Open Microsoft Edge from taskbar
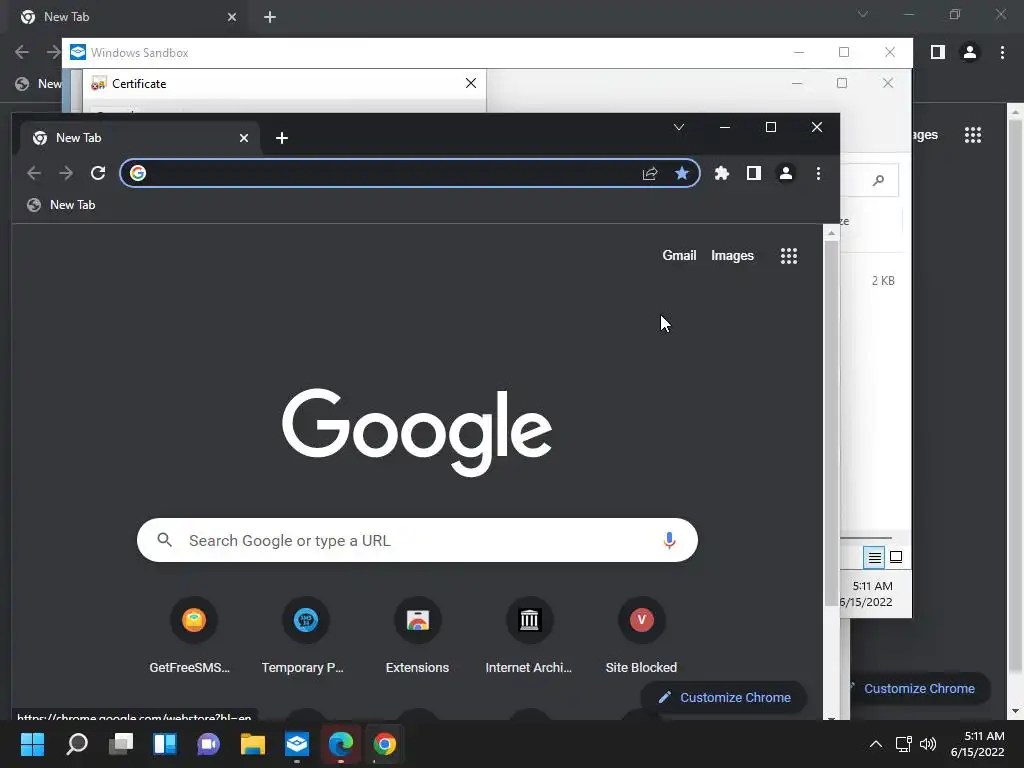The image size is (1024, 768). click(x=341, y=744)
